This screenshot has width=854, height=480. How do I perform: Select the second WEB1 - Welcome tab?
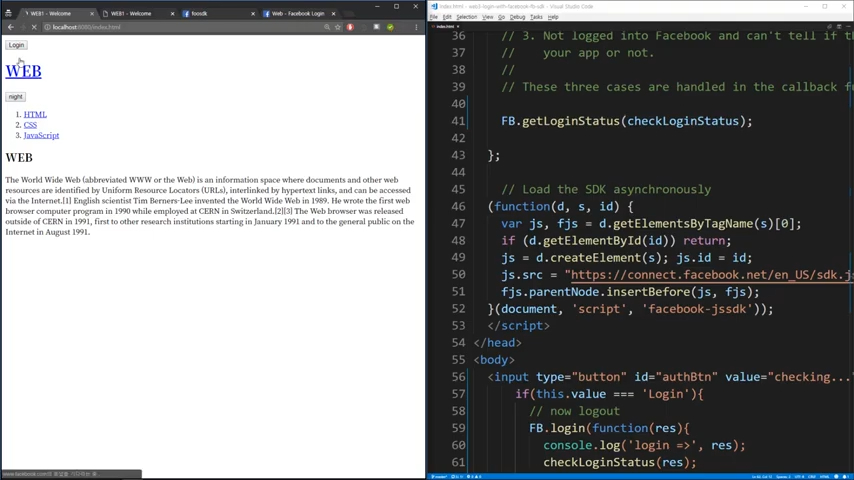[131, 14]
